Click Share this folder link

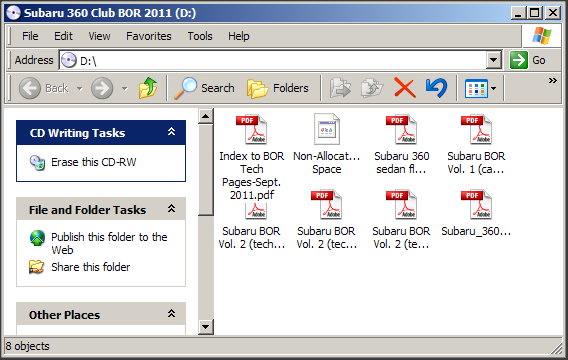pyautogui.click(x=91, y=267)
